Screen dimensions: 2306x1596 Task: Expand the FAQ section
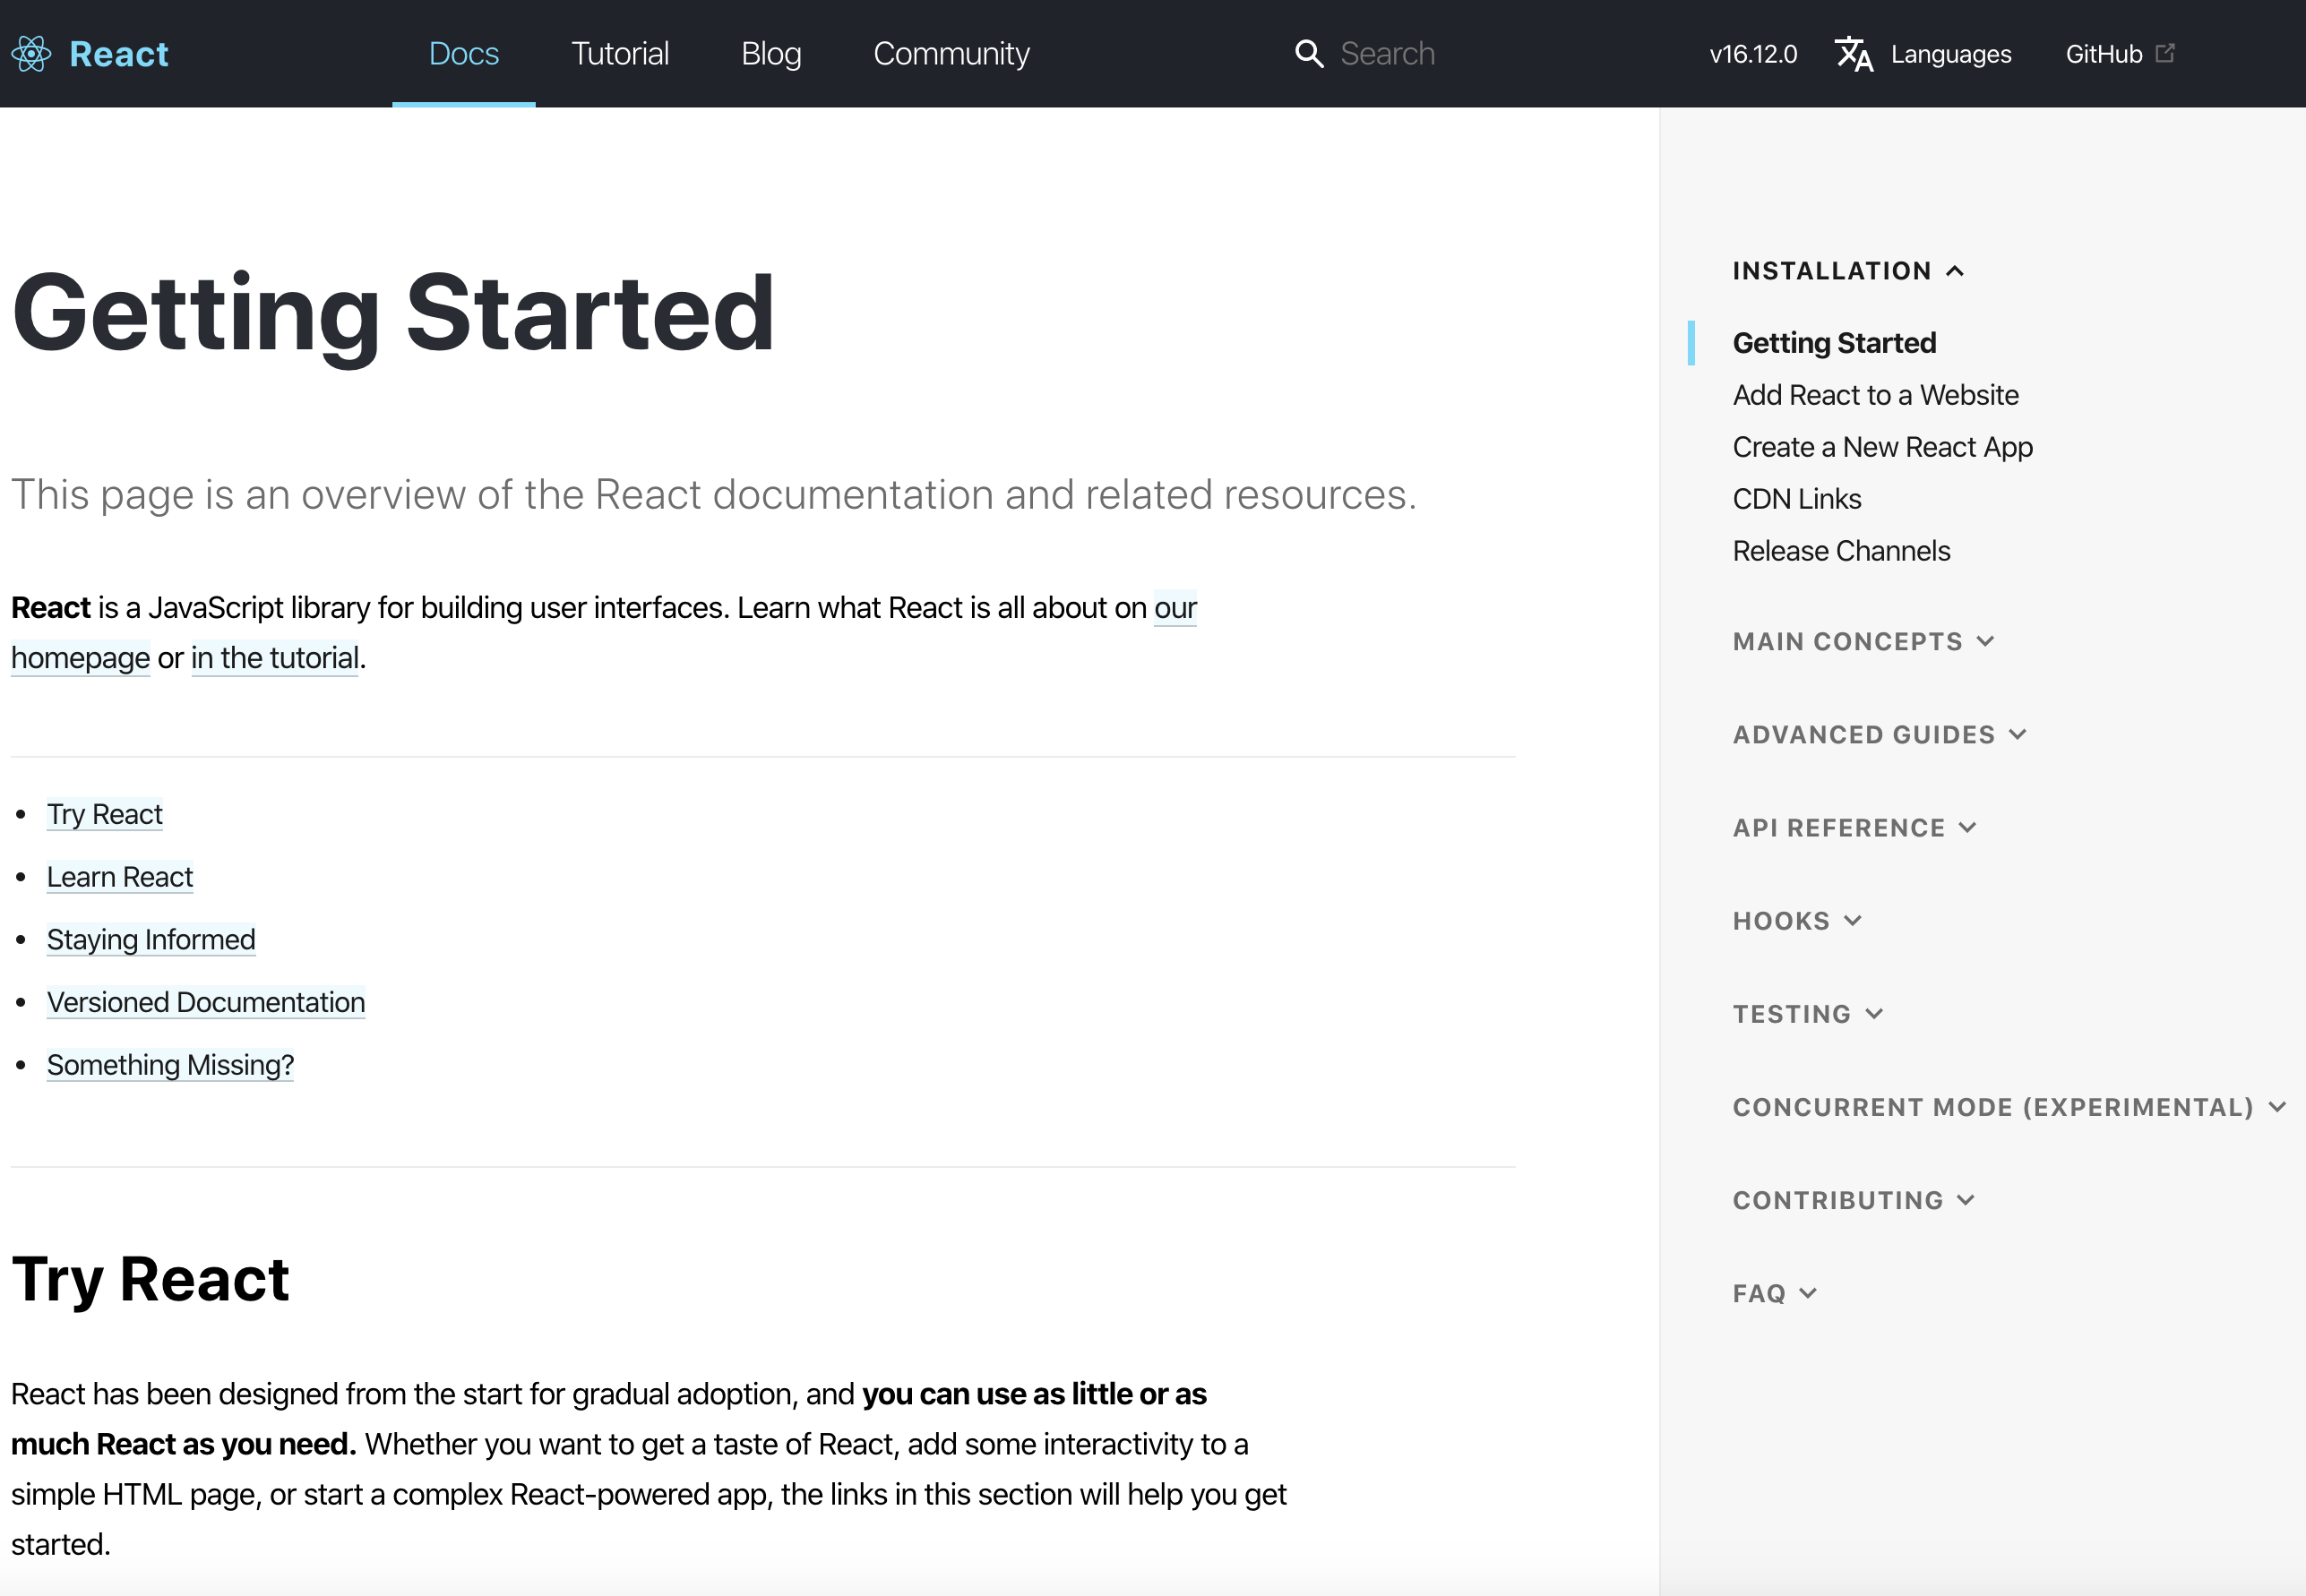click(x=1775, y=1293)
